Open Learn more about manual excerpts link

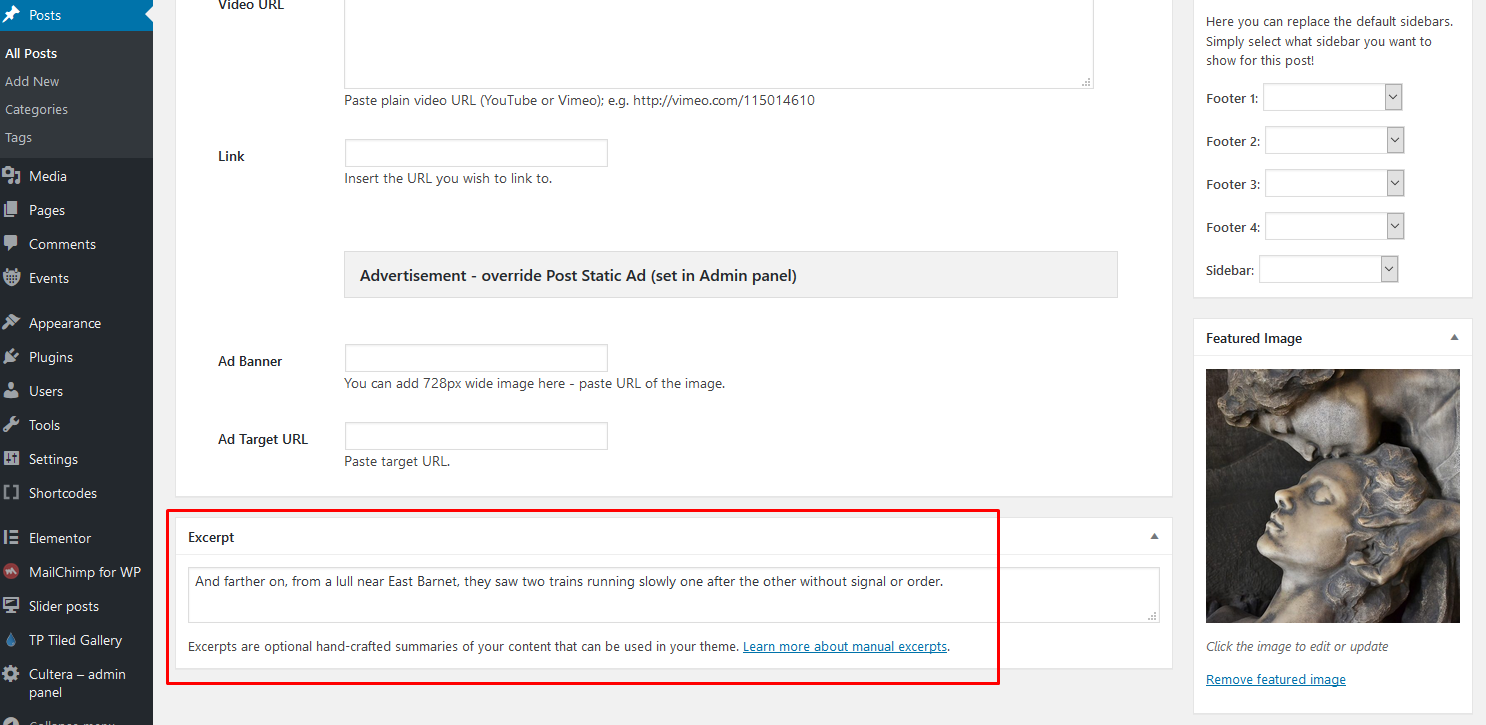point(845,647)
